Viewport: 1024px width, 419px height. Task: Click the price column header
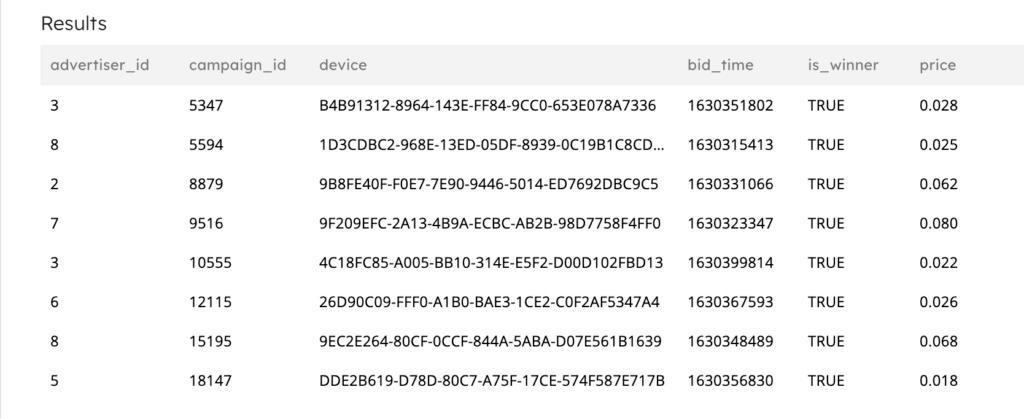click(x=937, y=66)
